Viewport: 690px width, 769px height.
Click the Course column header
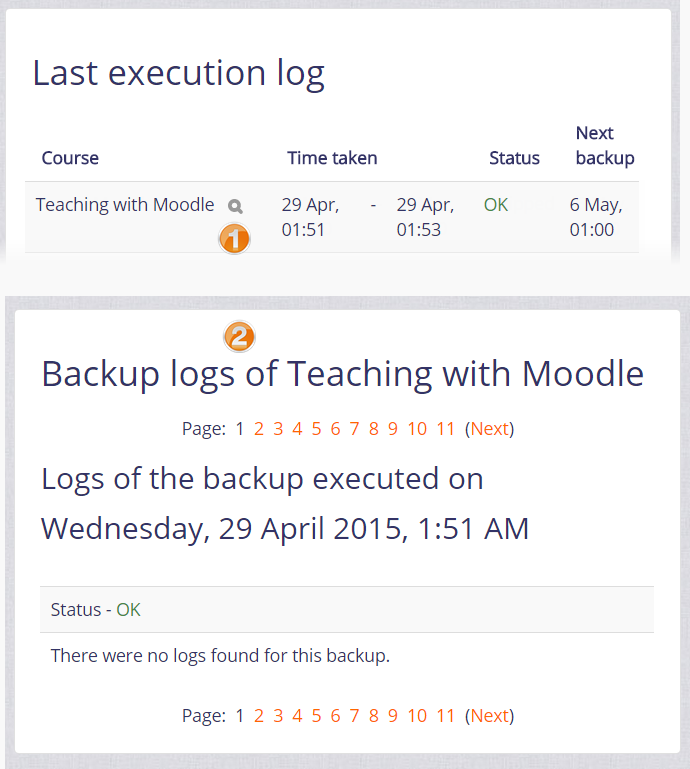[70, 158]
